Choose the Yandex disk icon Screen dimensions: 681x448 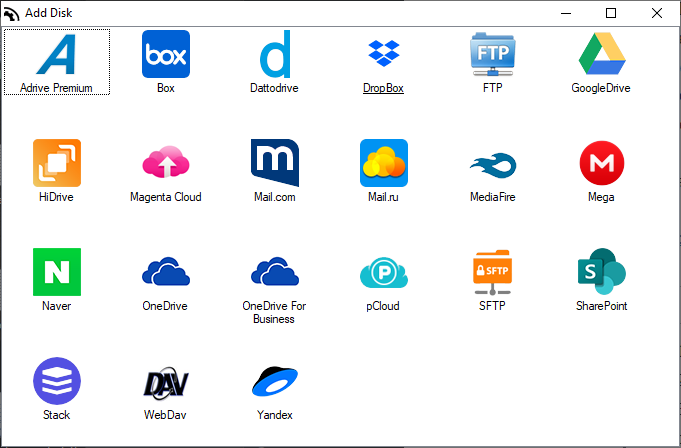(x=275, y=381)
